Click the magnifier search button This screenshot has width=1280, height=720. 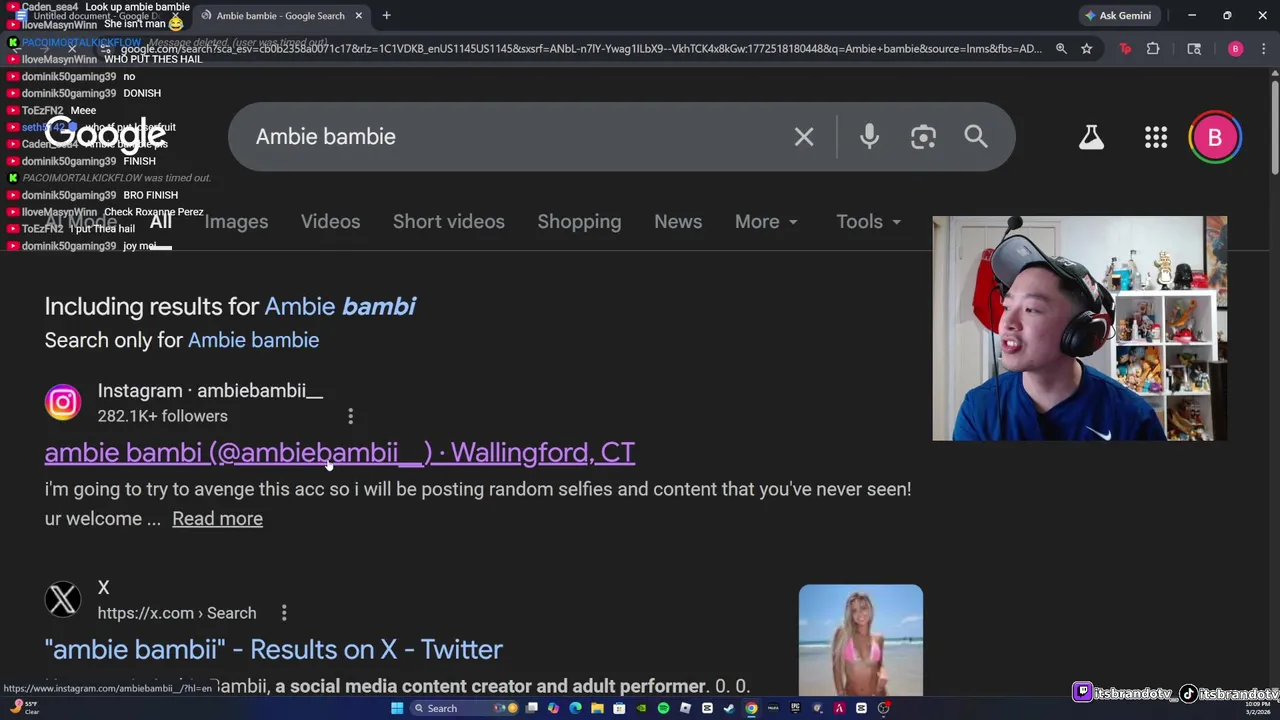pyautogui.click(x=976, y=137)
